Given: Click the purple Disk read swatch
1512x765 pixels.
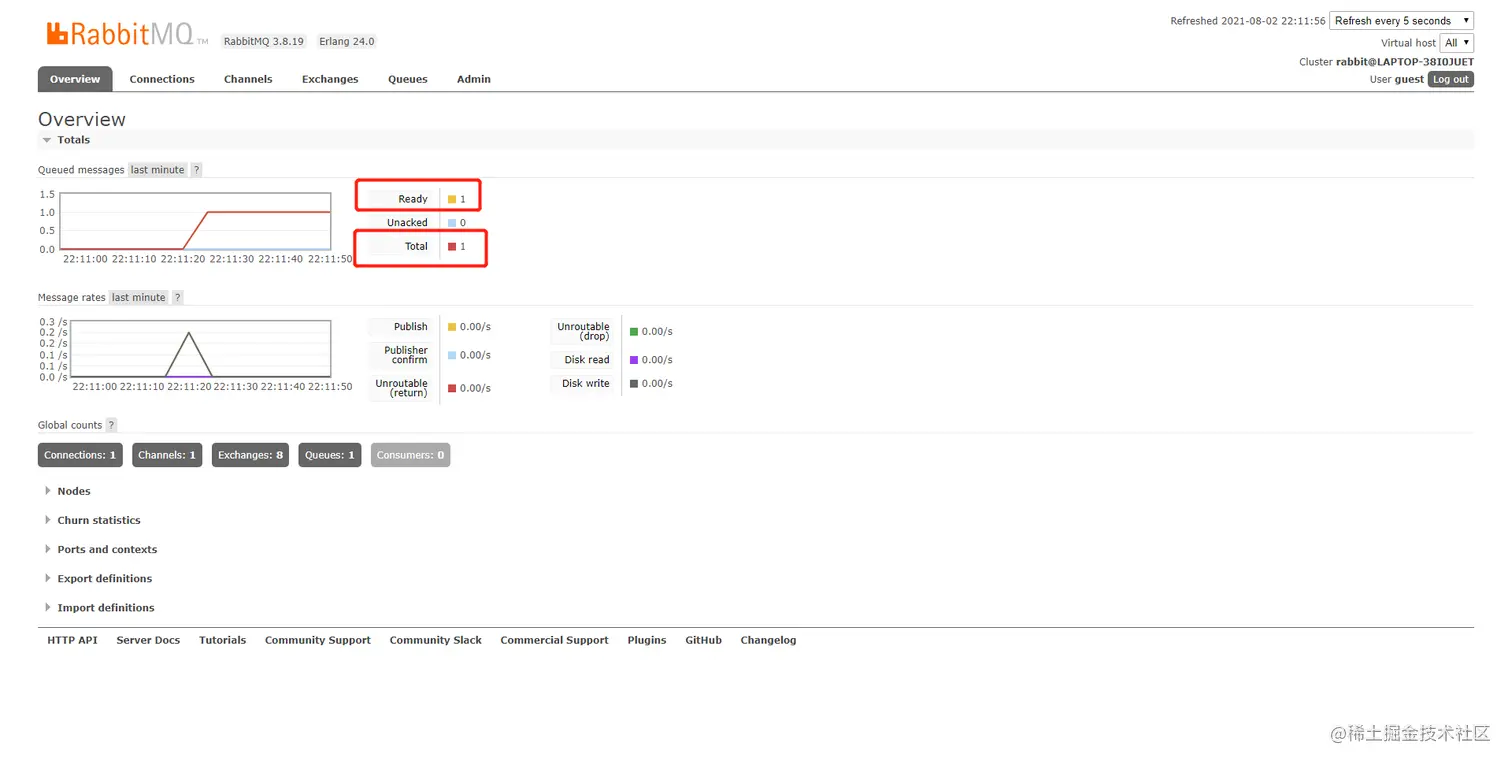Looking at the screenshot, I should (x=634, y=360).
